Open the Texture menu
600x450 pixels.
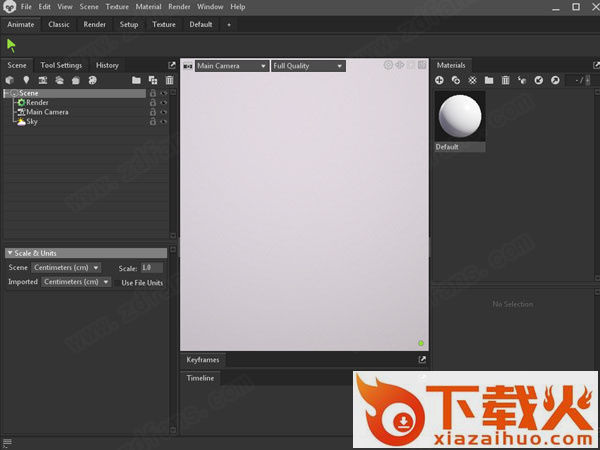[117, 7]
